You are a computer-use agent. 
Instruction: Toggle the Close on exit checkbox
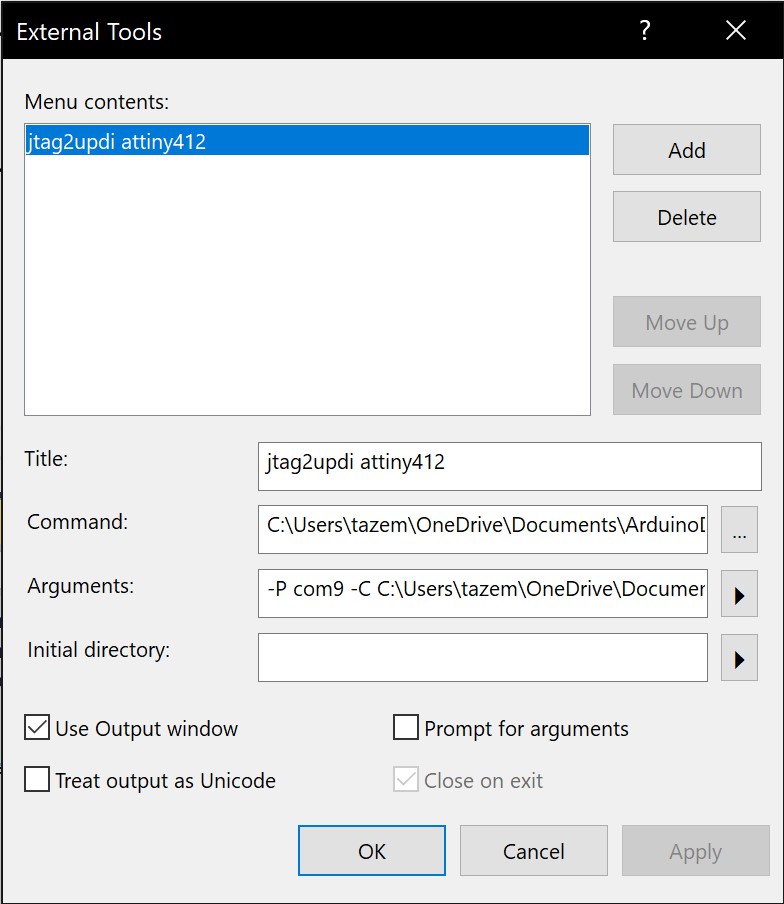(406, 779)
